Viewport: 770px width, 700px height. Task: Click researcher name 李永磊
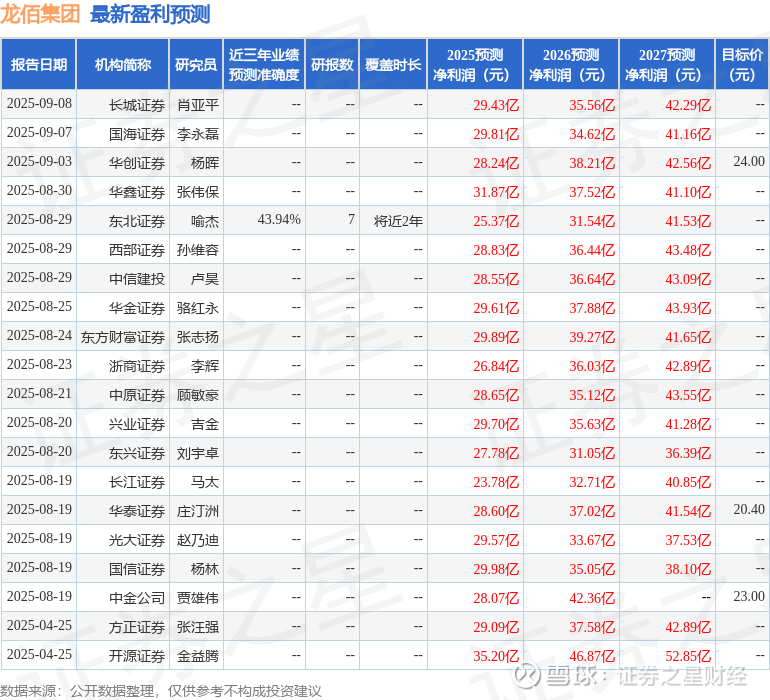click(198, 134)
